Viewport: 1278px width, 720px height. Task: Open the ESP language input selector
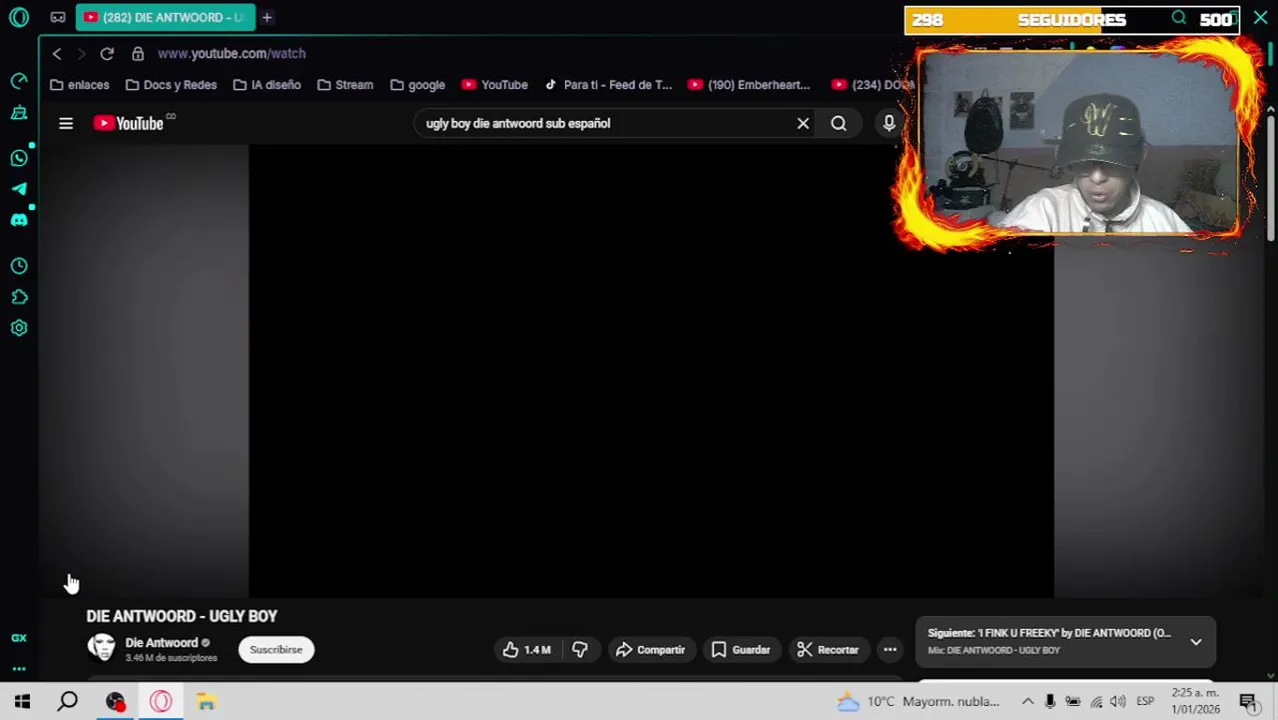1145,702
